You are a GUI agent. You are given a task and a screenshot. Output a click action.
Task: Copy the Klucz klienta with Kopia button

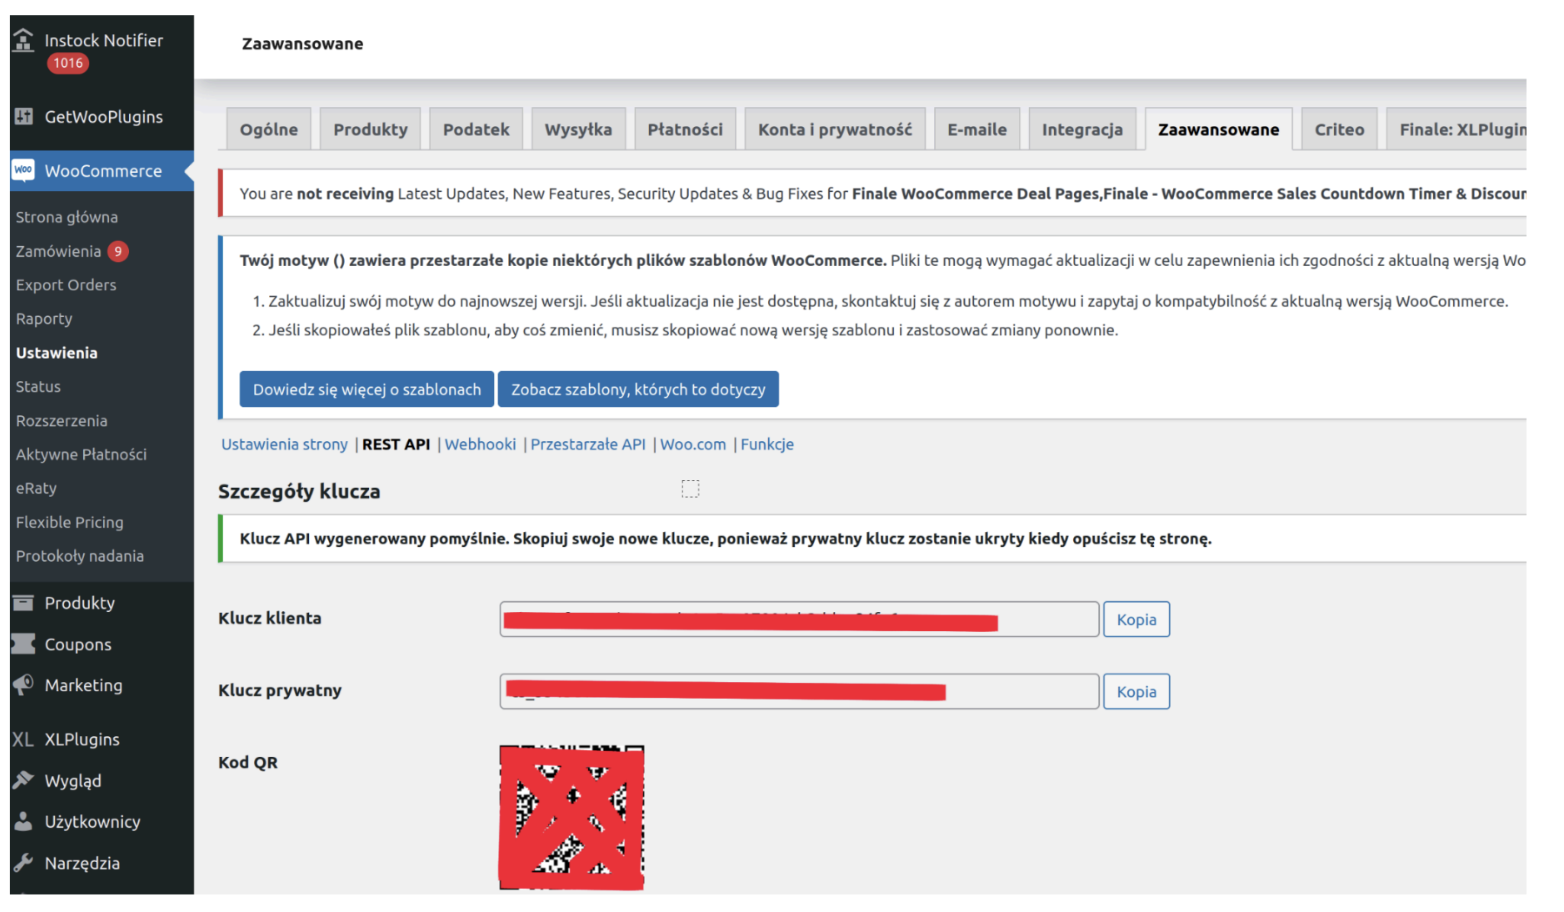[x=1136, y=620]
